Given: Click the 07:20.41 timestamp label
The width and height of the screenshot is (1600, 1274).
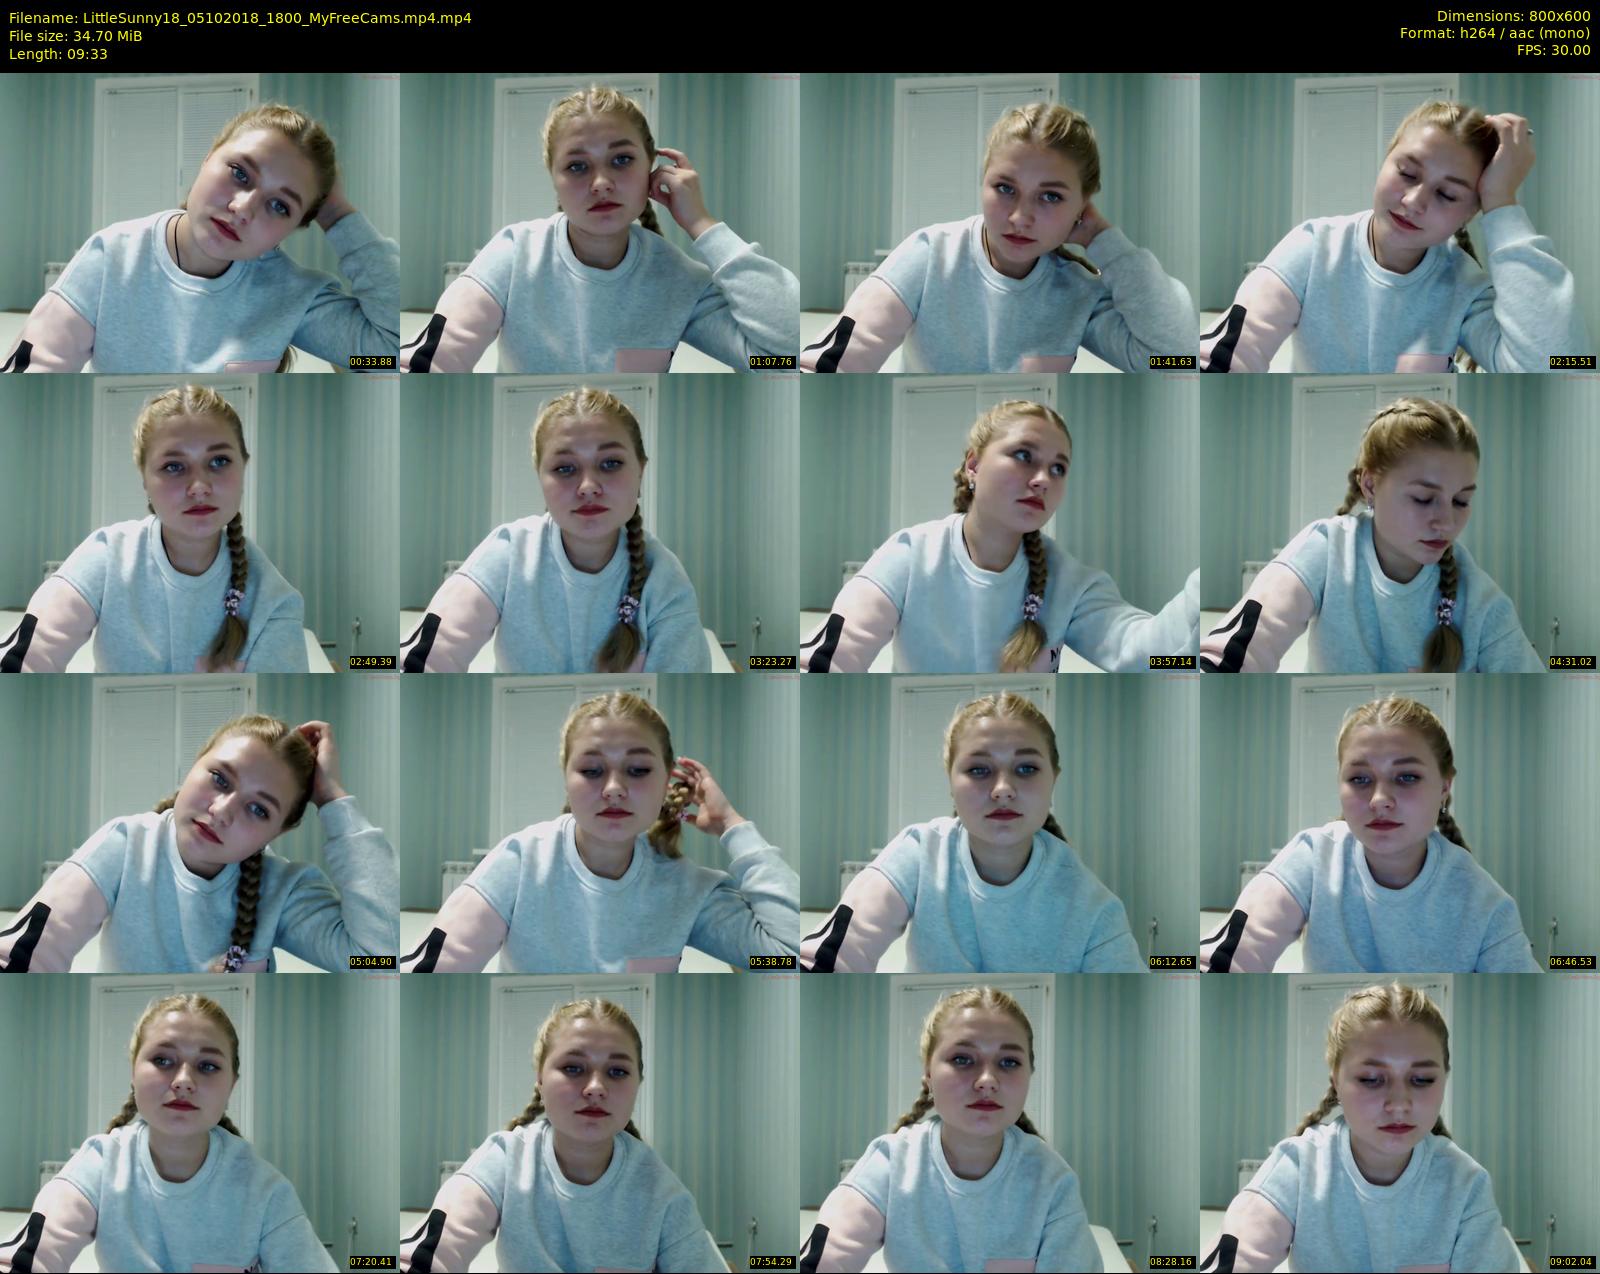Looking at the screenshot, I should (372, 1262).
